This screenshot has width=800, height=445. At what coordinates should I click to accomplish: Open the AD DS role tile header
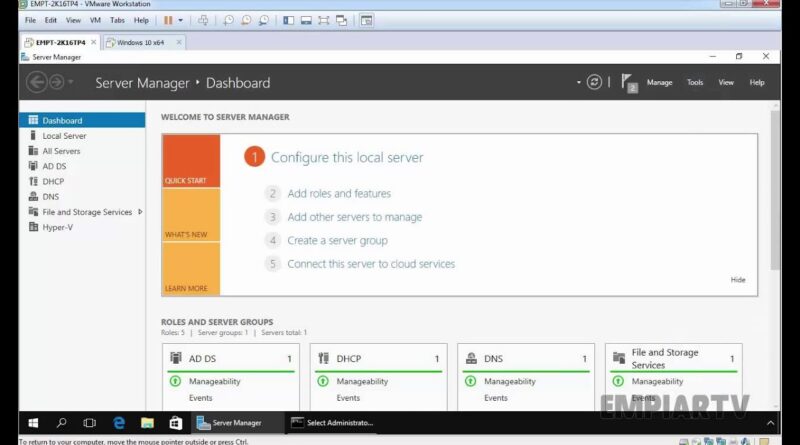pos(231,358)
